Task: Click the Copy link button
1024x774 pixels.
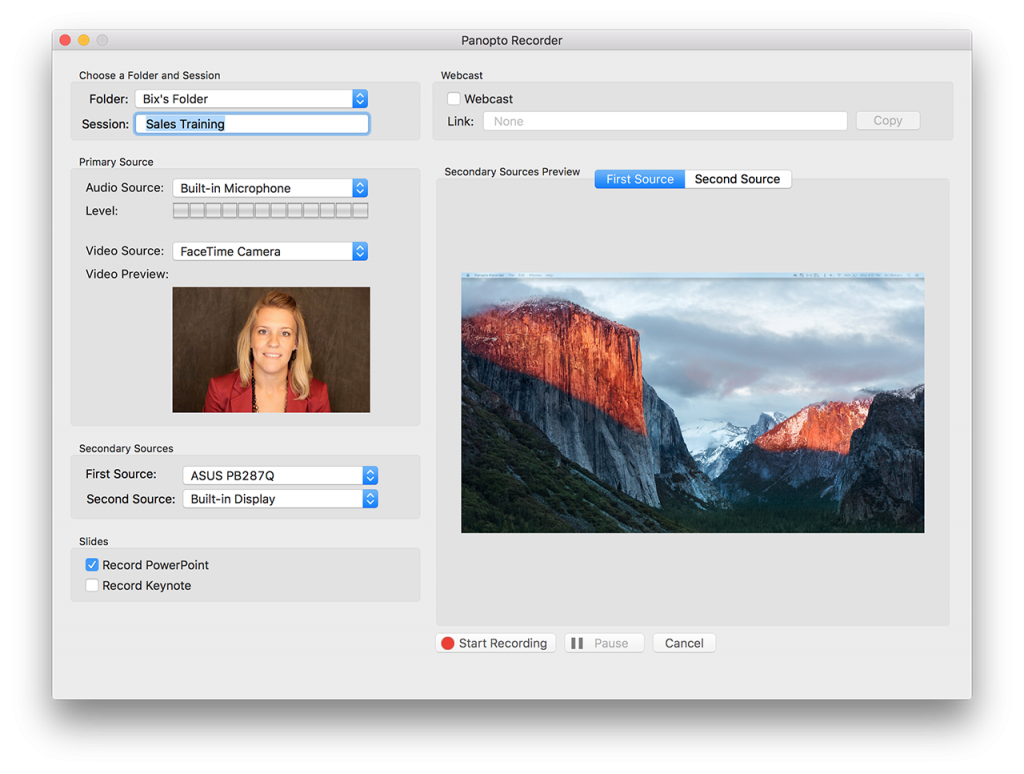Action: click(887, 121)
